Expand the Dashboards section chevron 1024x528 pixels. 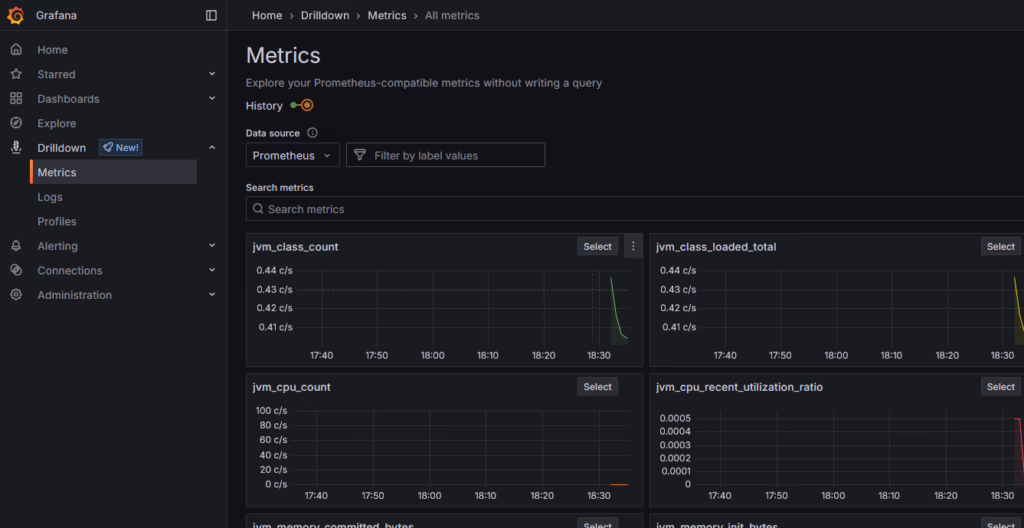(x=212, y=98)
